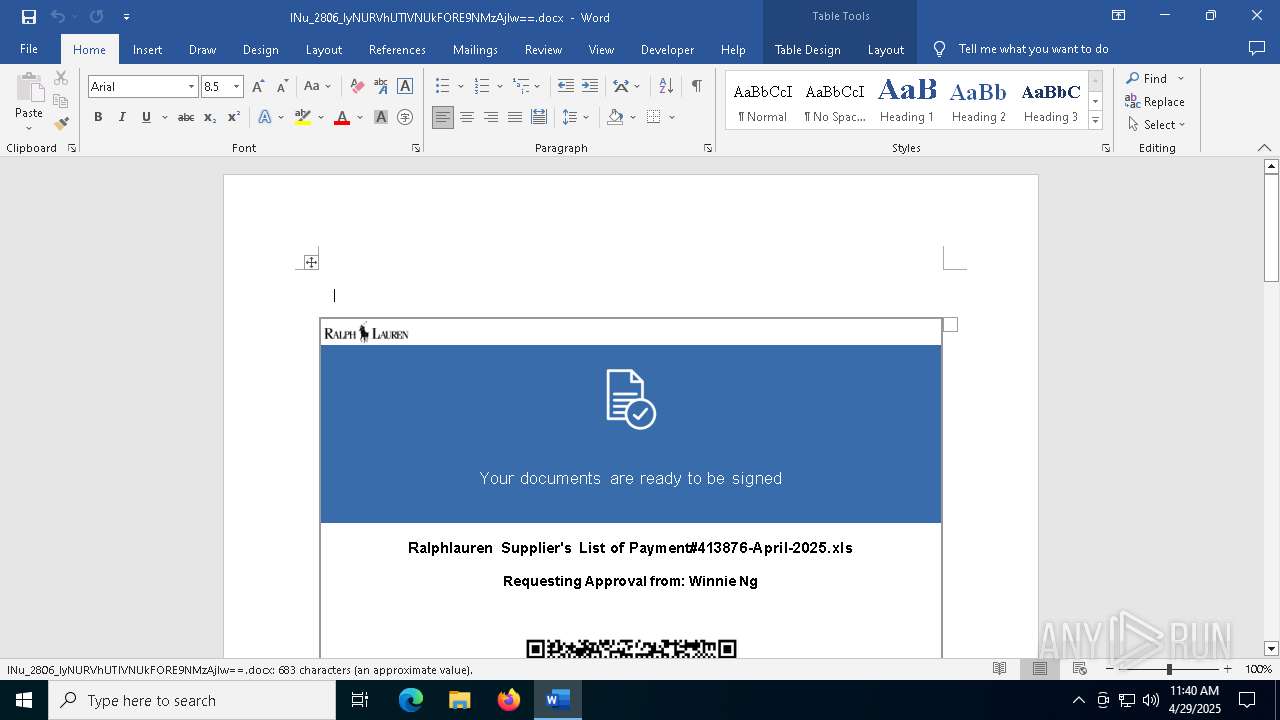Click the Superscript icon
The image size is (1280, 720).
(x=233, y=117)
